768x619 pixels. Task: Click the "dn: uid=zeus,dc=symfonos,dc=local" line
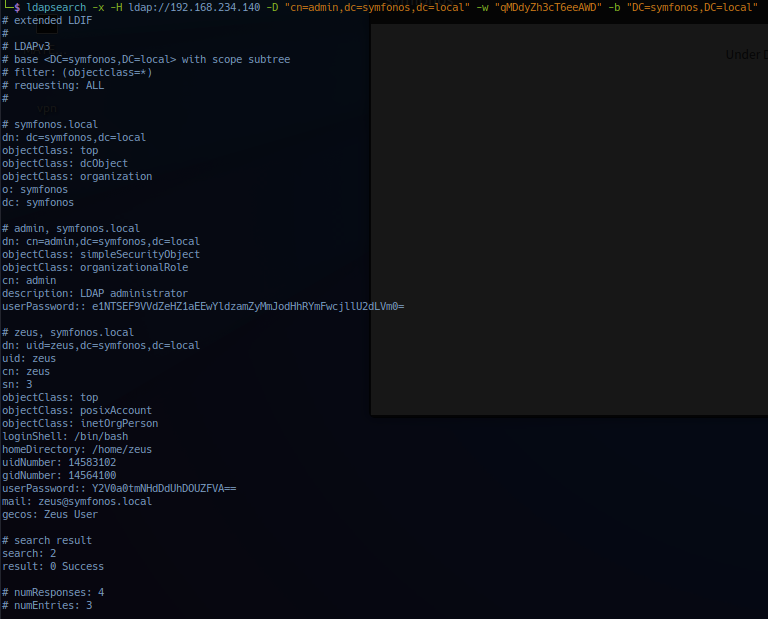101,345
